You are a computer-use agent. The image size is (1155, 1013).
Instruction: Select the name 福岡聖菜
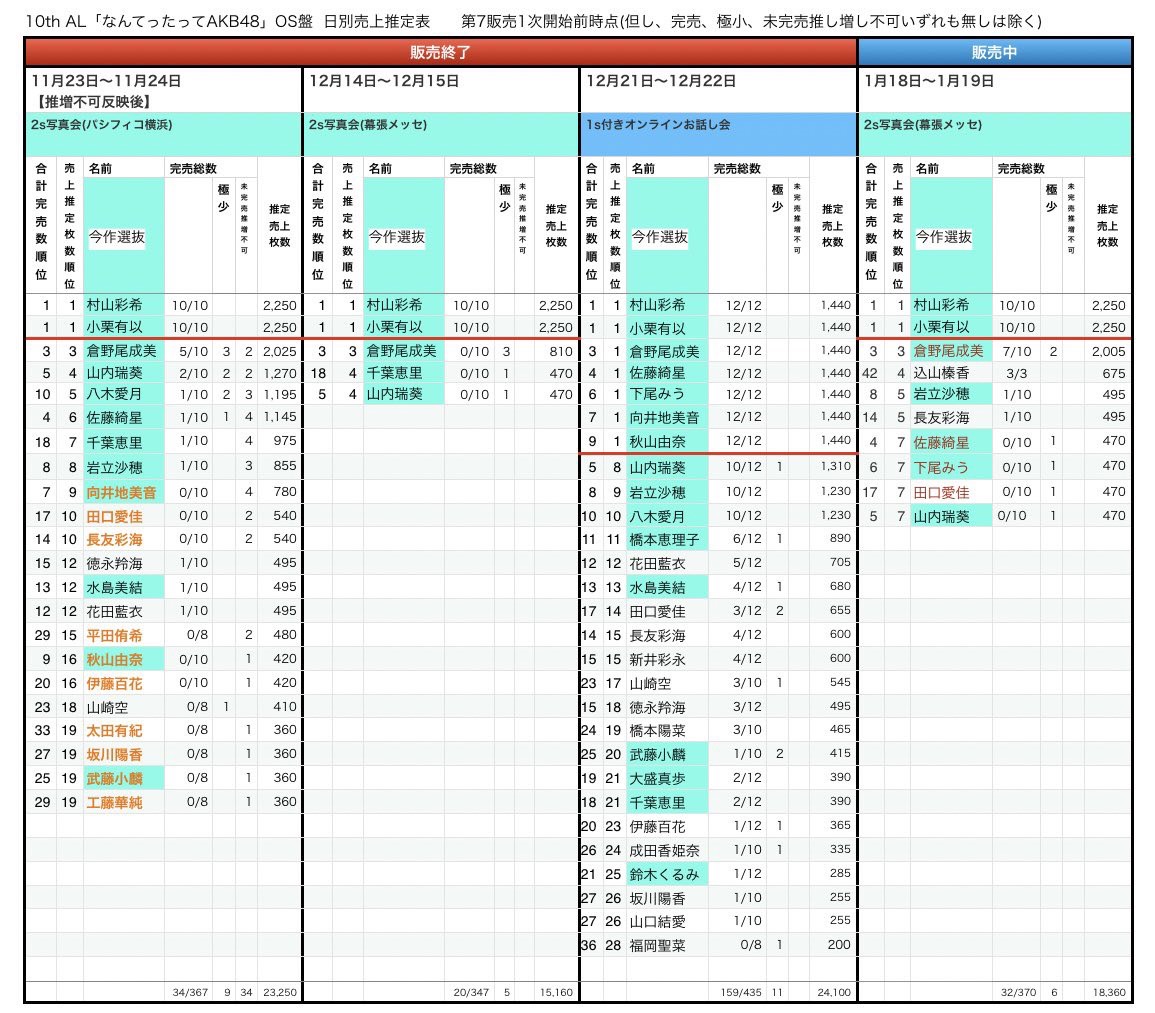(x=657, y=946)
